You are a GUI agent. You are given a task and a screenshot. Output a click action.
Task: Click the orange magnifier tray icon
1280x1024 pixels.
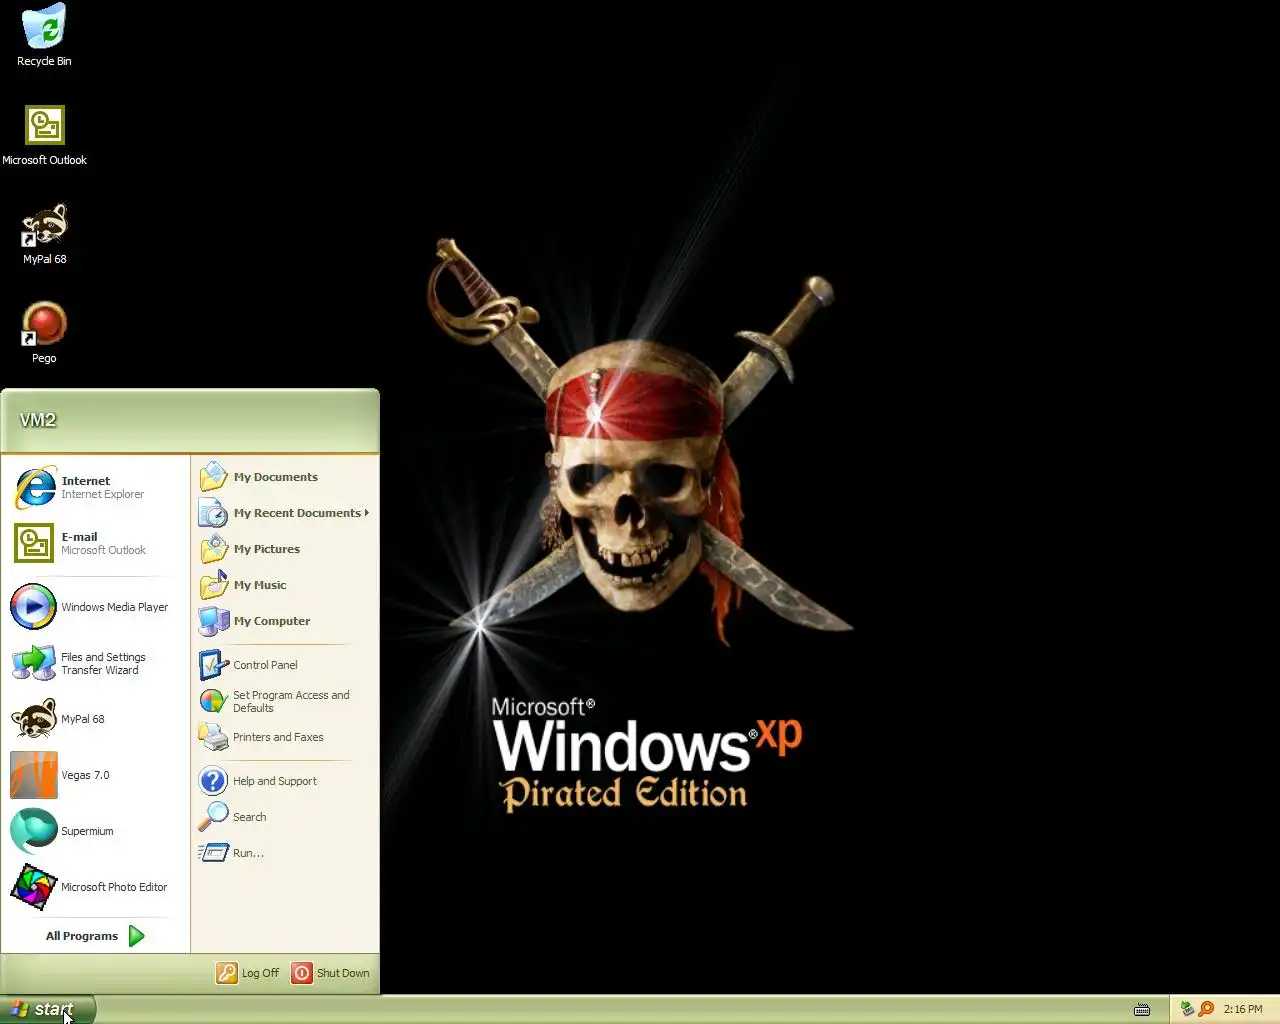pos(1206,1009)
